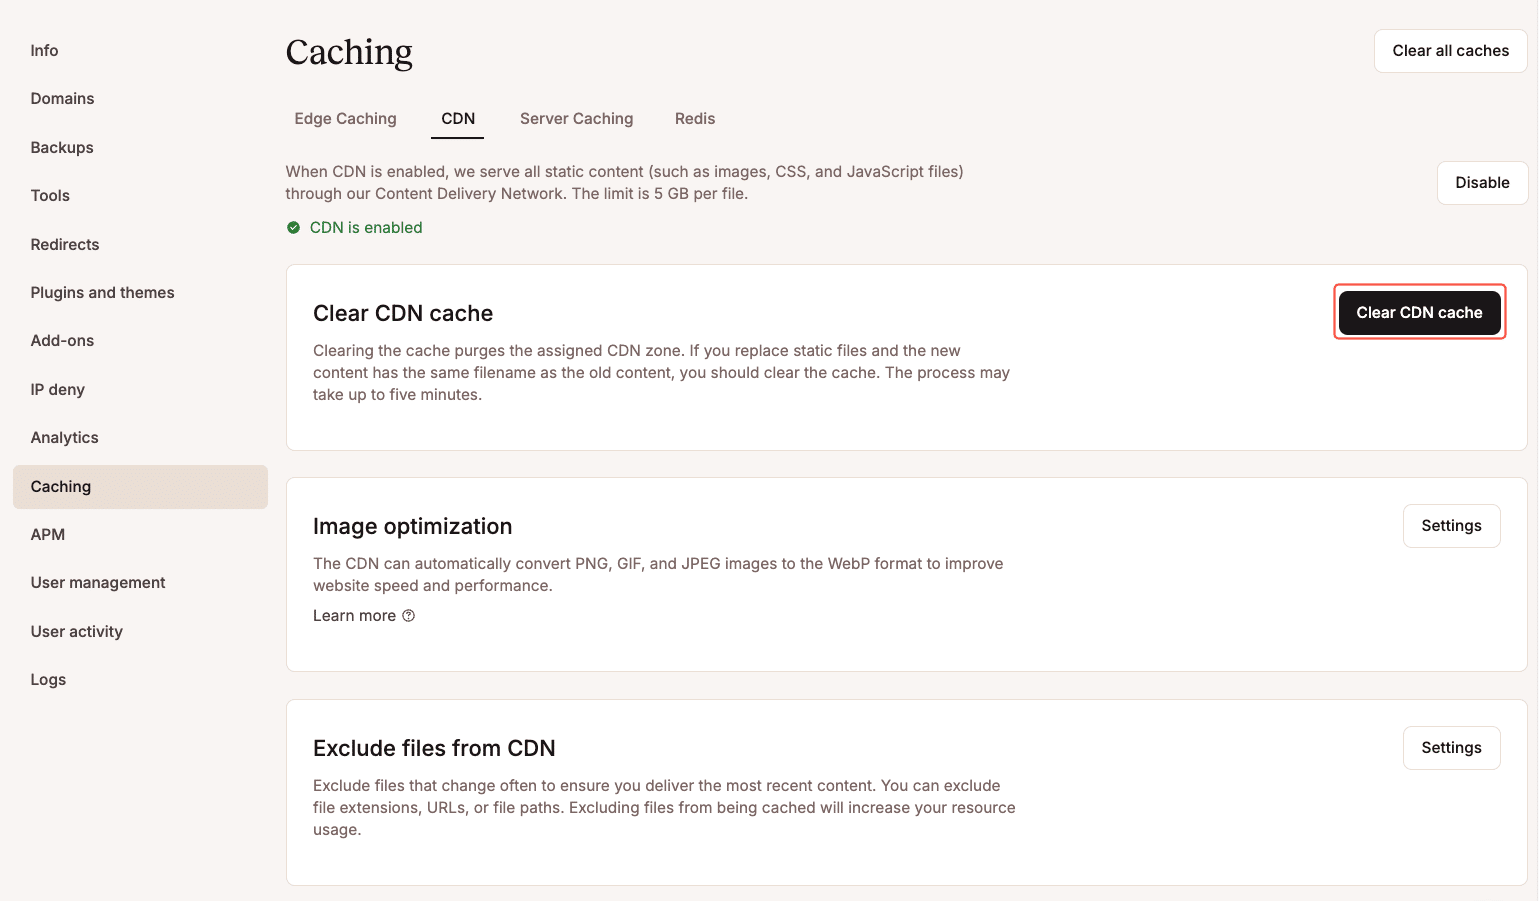Switch to the Edge Caching tab
The image size is (1539, 901).
345,118
